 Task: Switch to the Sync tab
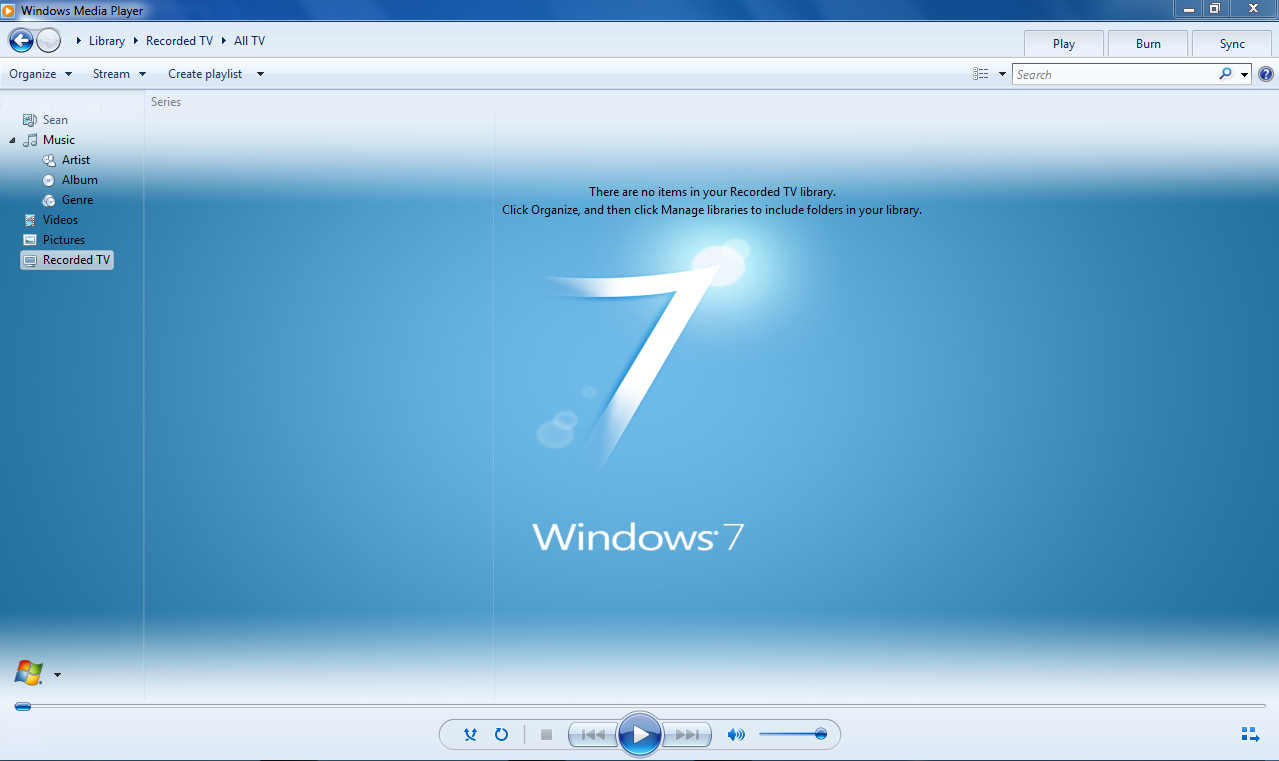point(1232,44)
